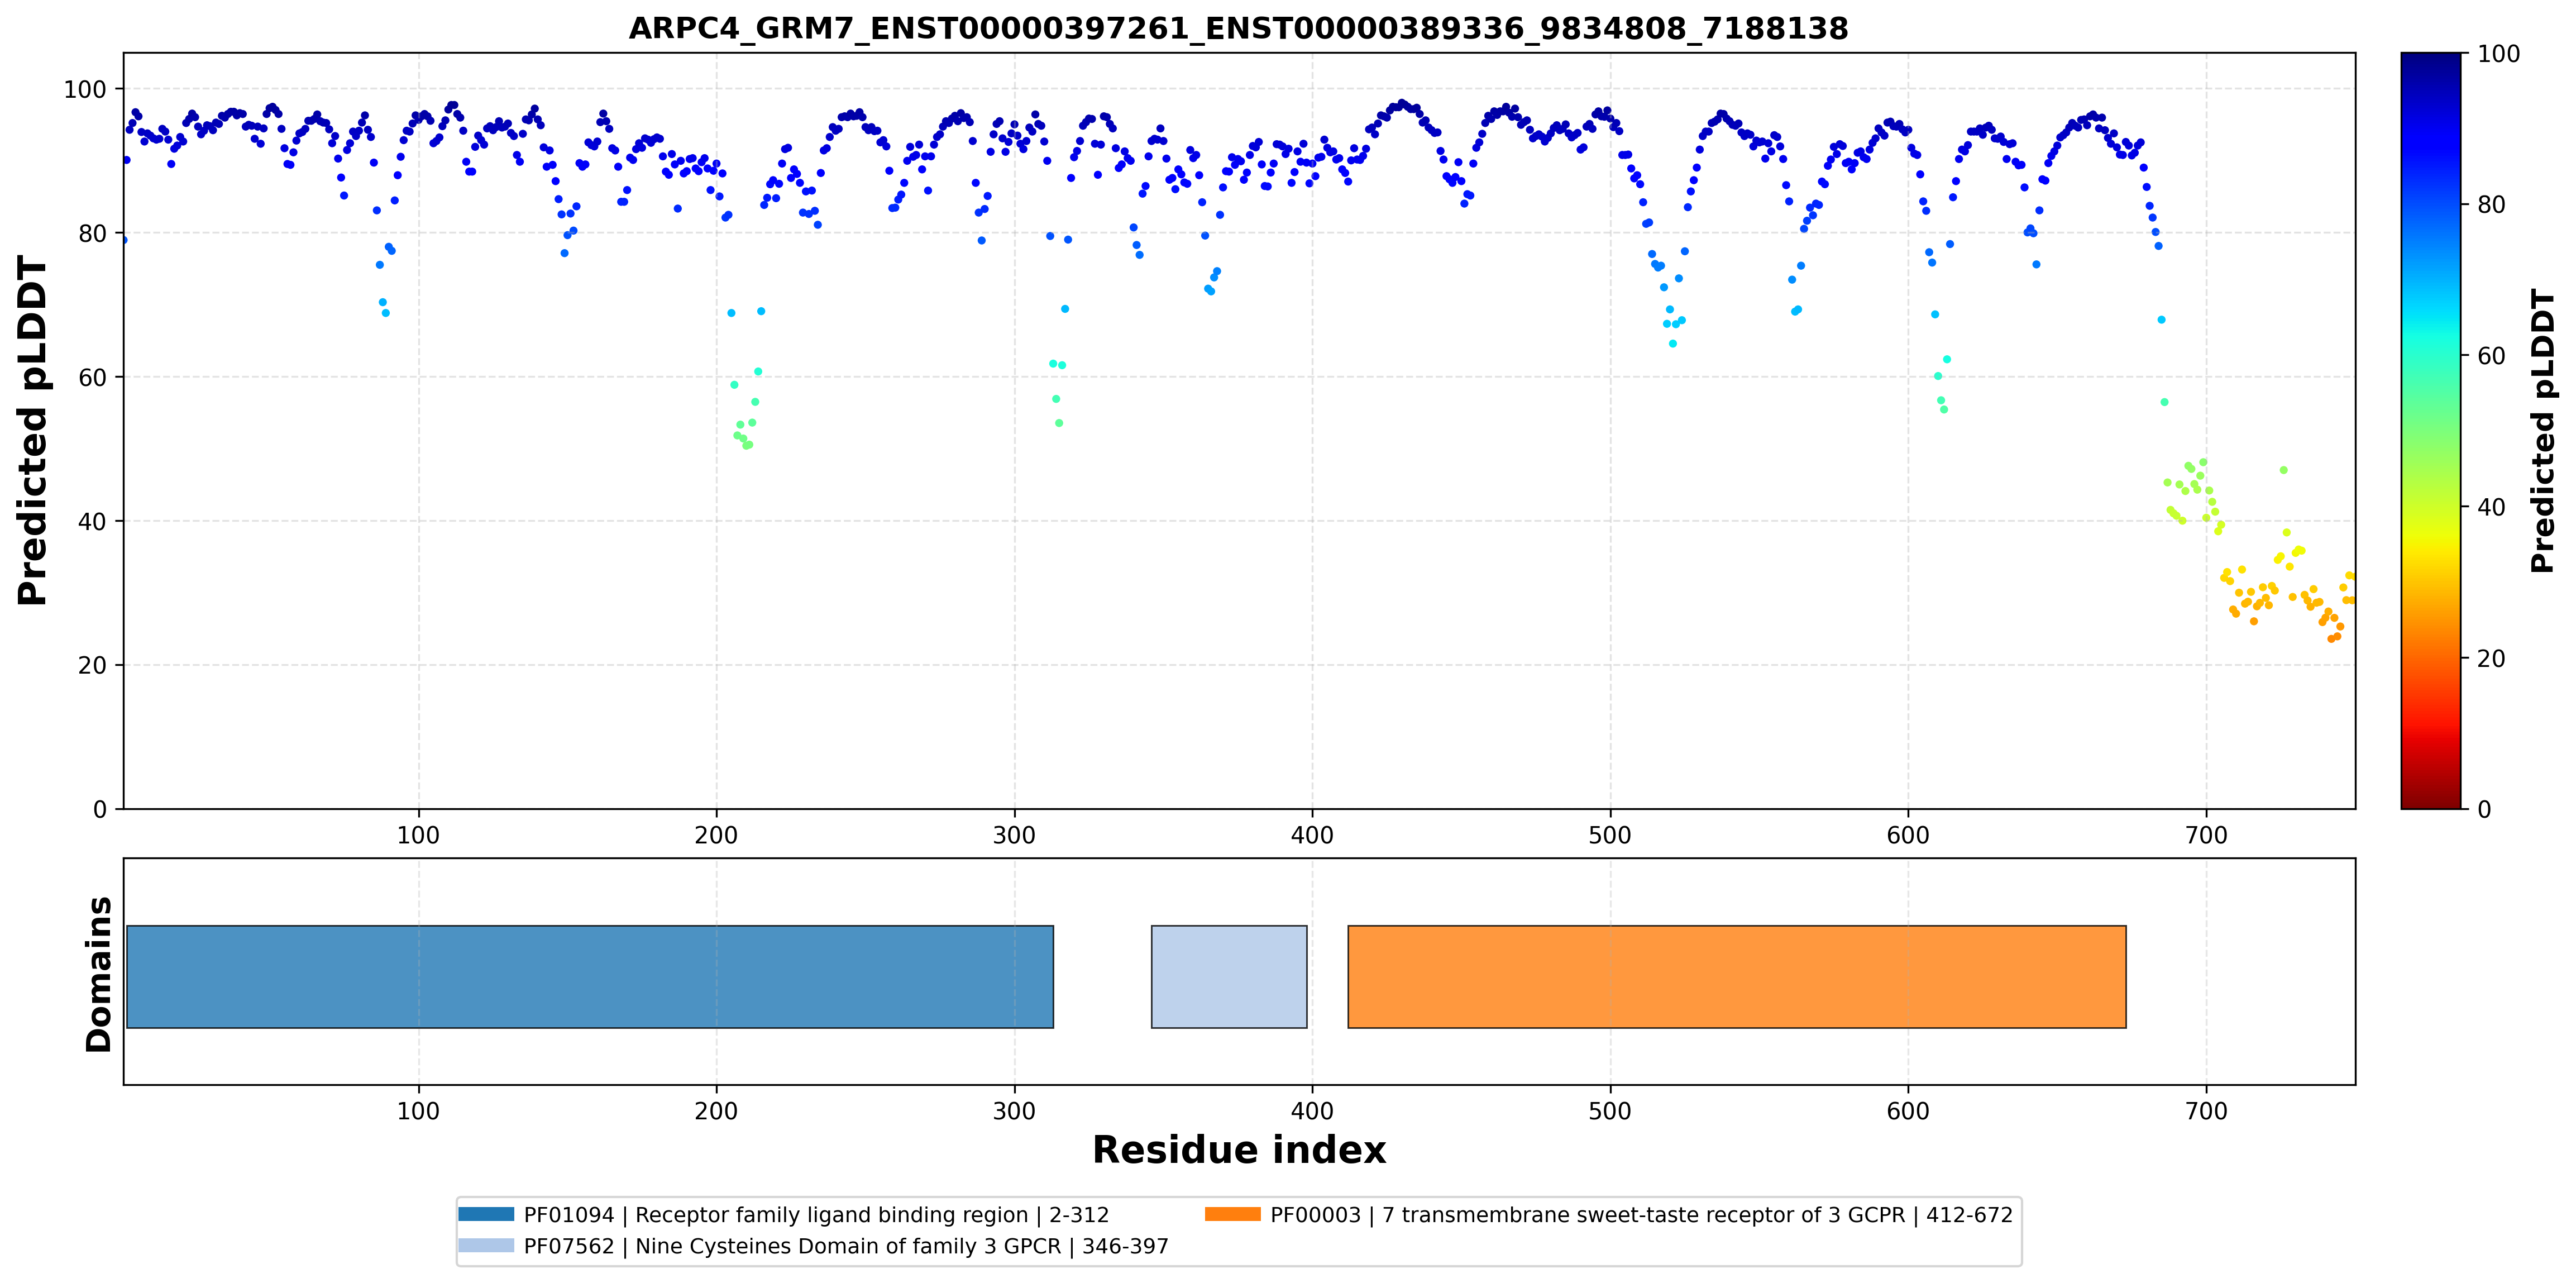Click the PF00003 7 transmembrane legend text
2576x1283 pixels.
1641,1215
